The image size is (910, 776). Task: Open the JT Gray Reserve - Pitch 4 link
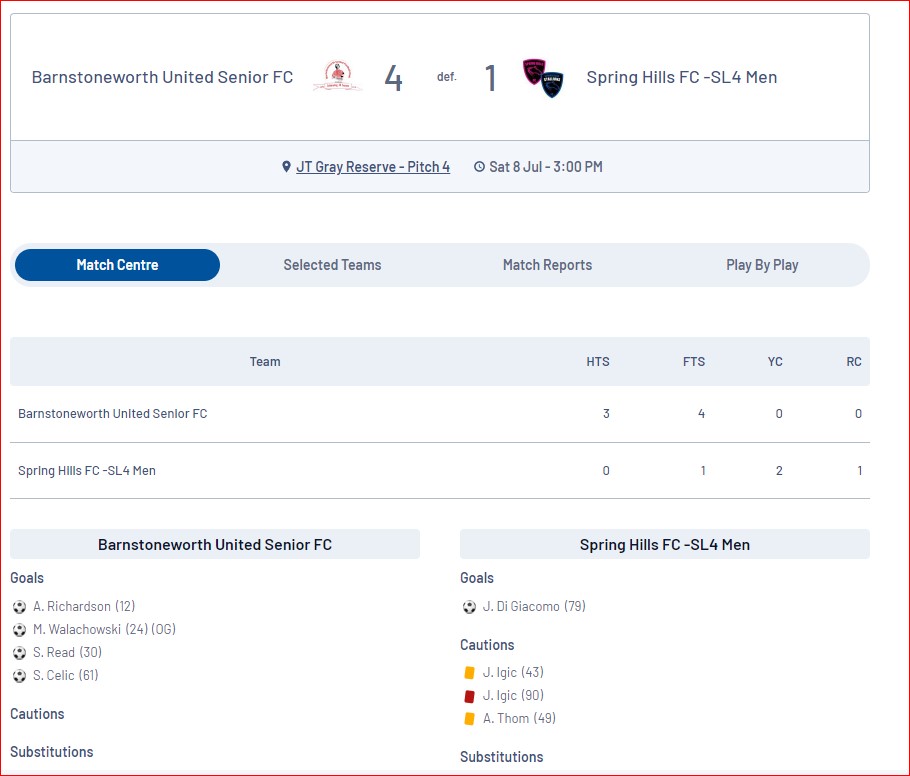tap(373, 167)
